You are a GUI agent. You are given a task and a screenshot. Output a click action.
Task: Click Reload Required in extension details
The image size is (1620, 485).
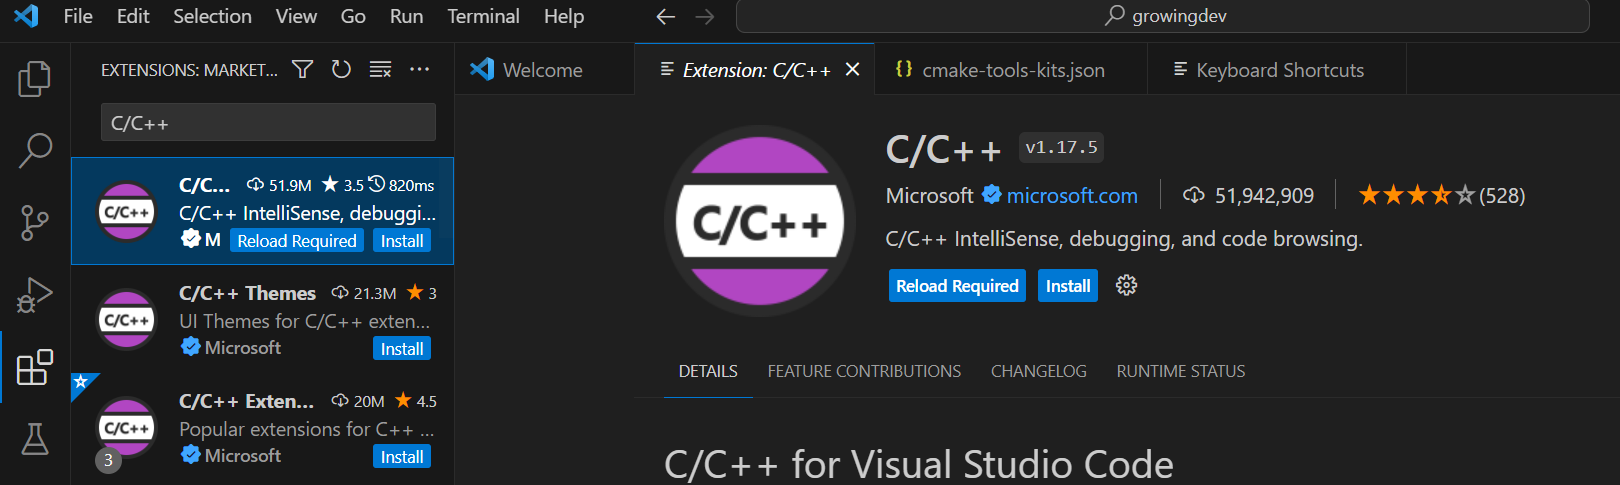pos(957,285)
